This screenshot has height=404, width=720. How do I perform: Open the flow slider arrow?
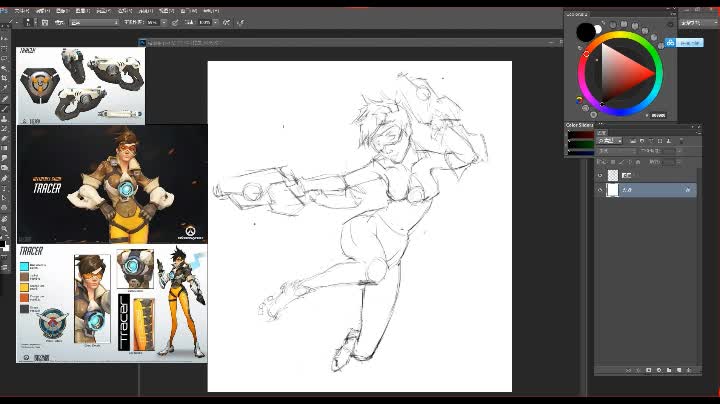[216, 22]
